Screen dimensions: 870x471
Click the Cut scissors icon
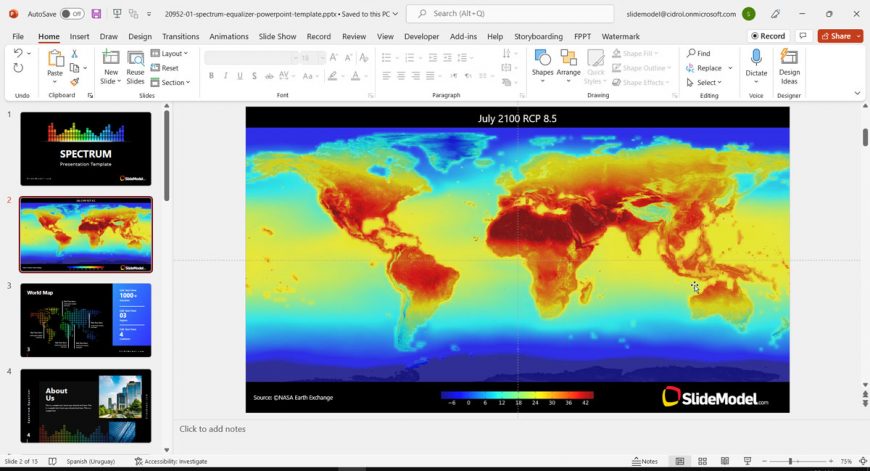click(74, 54)
